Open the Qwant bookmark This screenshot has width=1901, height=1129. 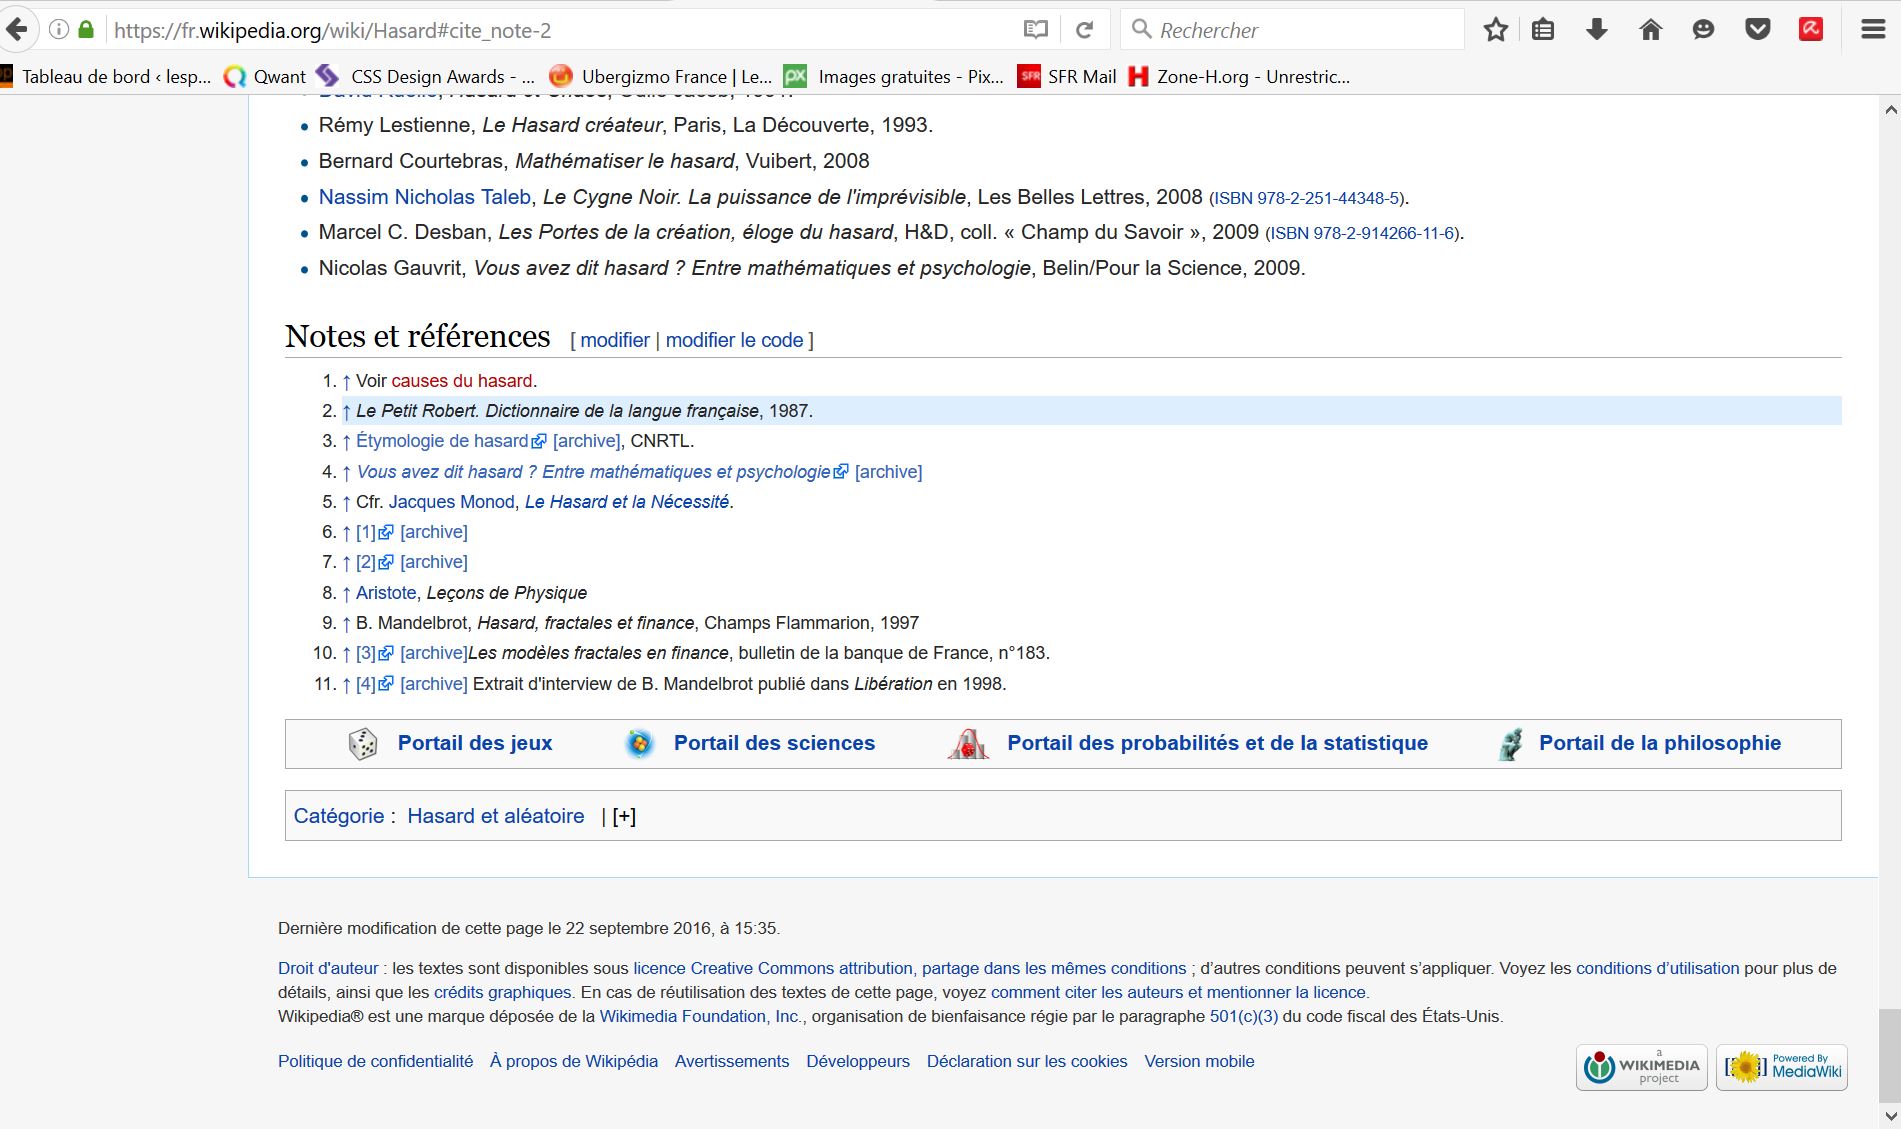[265, 76]
